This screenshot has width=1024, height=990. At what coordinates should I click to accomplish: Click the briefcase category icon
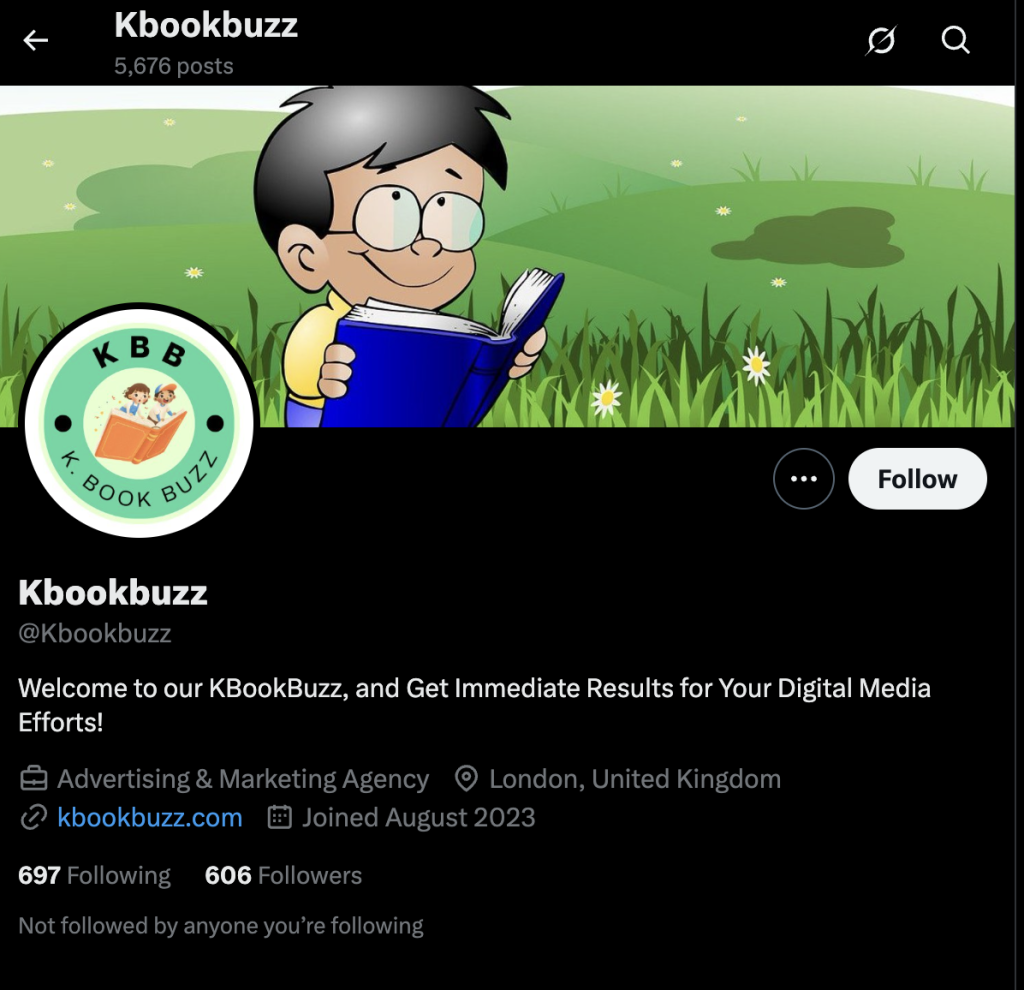33,778
